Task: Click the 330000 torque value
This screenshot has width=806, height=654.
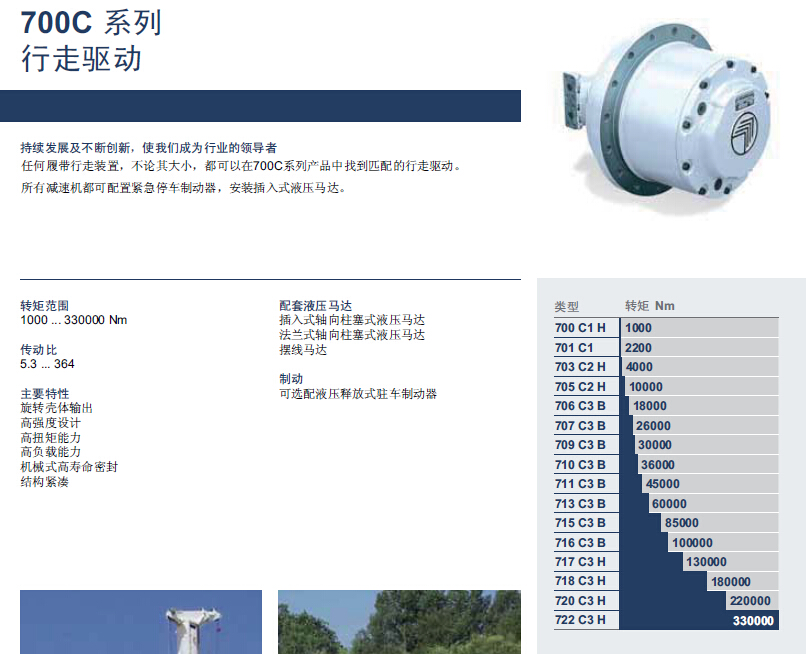Action: point(753,620)
